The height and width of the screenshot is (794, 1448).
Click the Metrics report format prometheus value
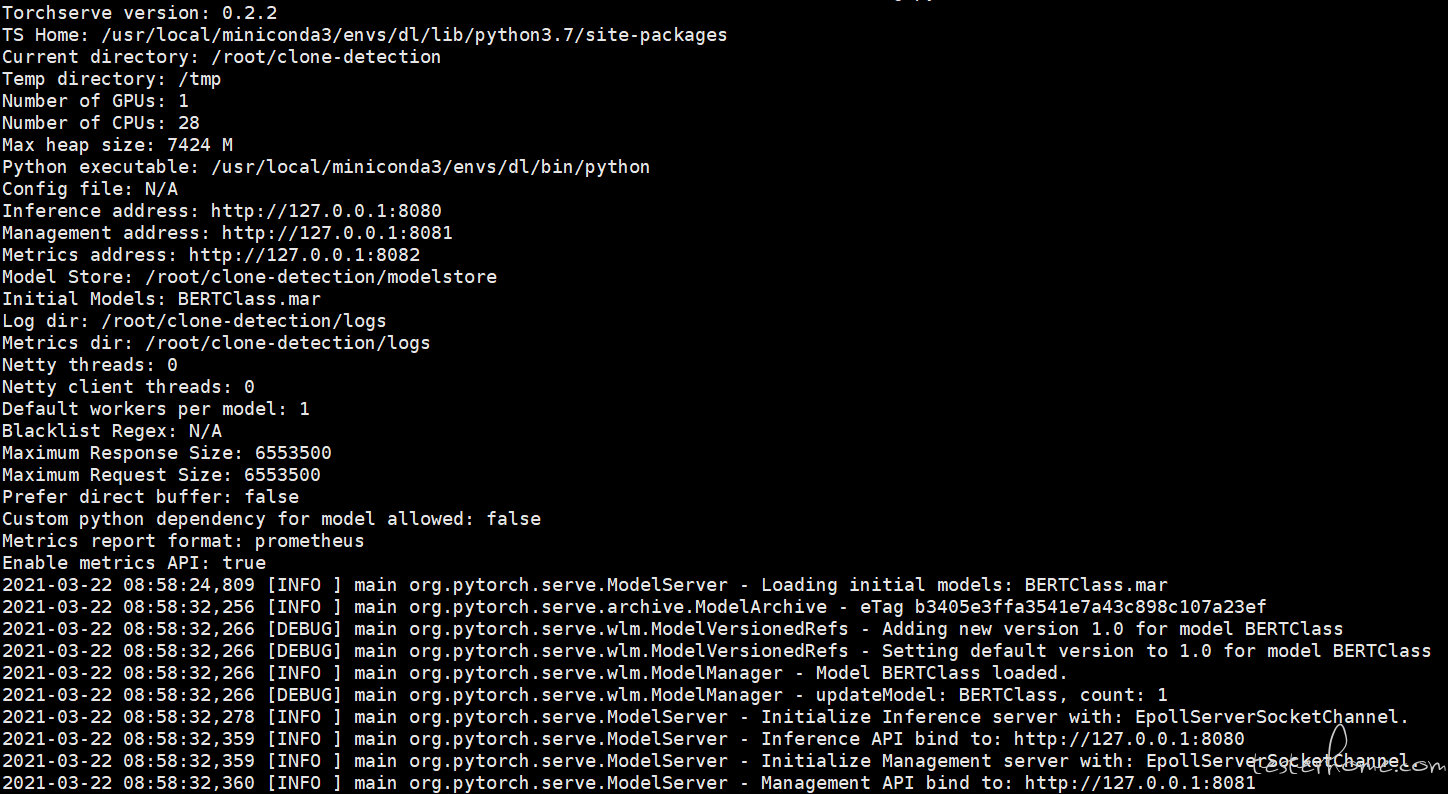(x=310, y=541)
